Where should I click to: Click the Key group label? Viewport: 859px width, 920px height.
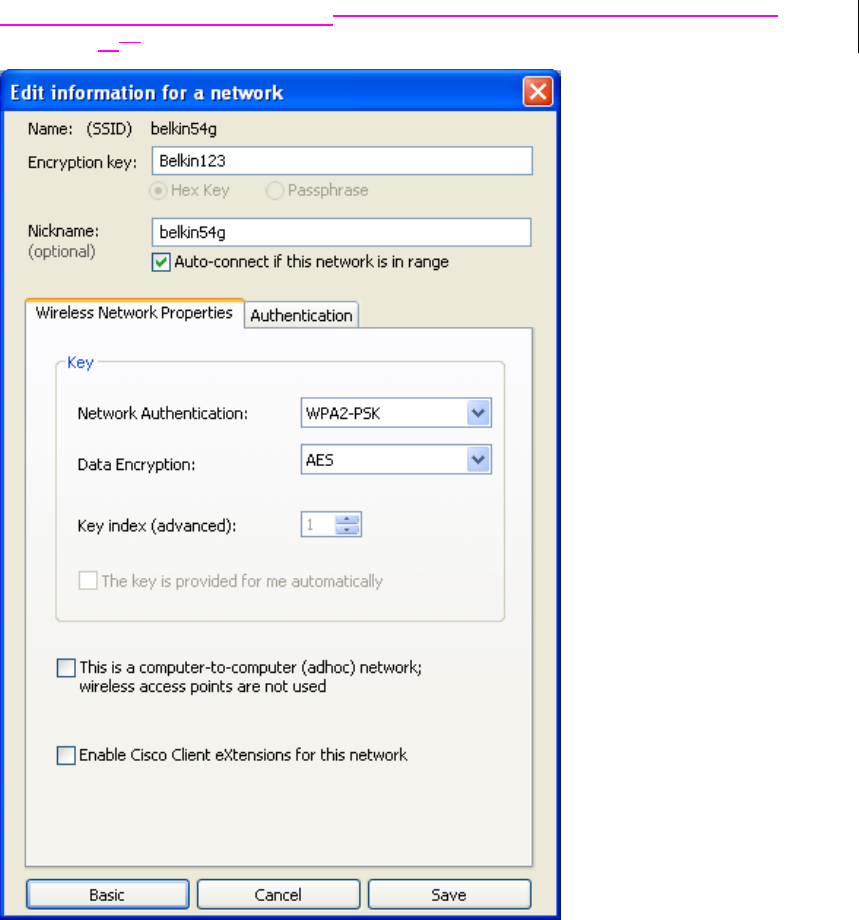(x=80, y=362)
